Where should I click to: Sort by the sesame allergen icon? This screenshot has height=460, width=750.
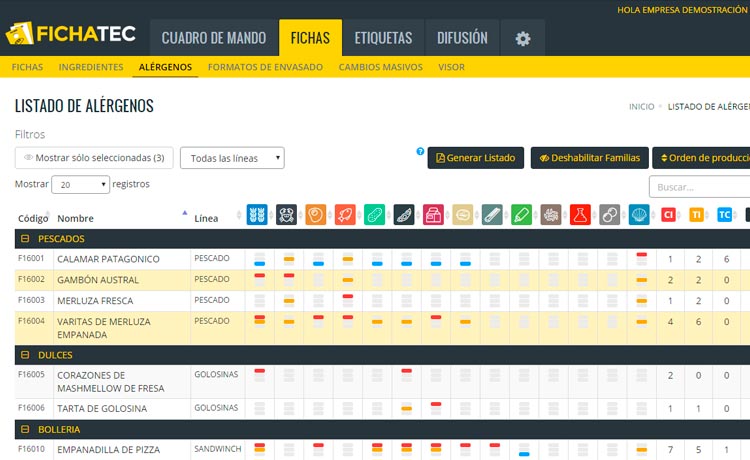click(551, 215)
